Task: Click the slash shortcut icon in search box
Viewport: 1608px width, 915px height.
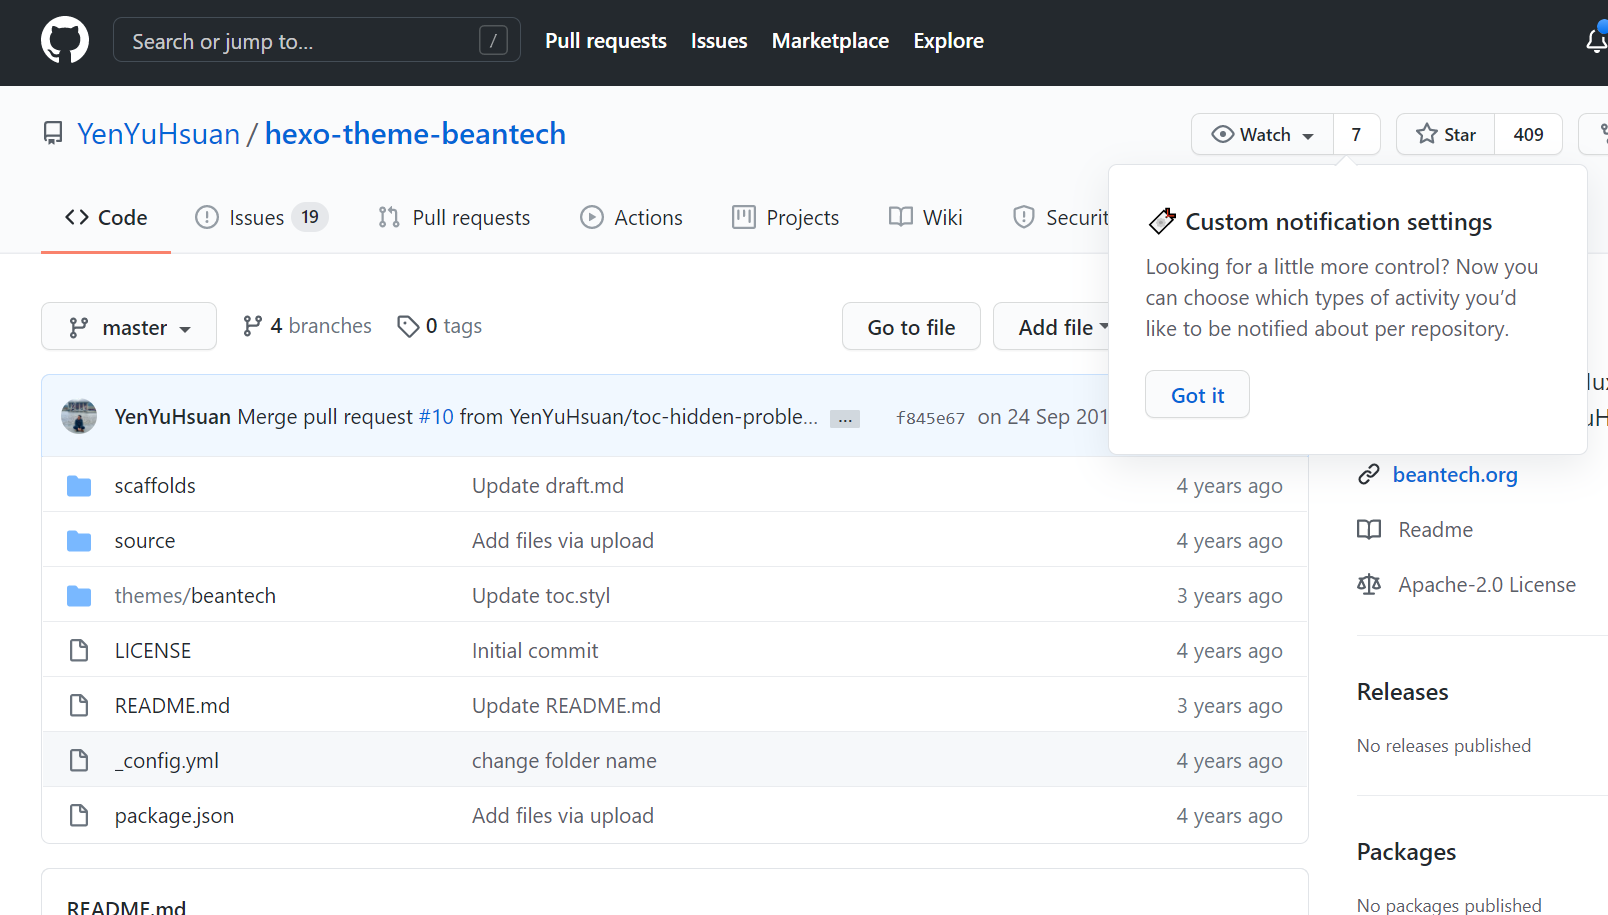Action: pyautogui.click(x=493, y=40)
